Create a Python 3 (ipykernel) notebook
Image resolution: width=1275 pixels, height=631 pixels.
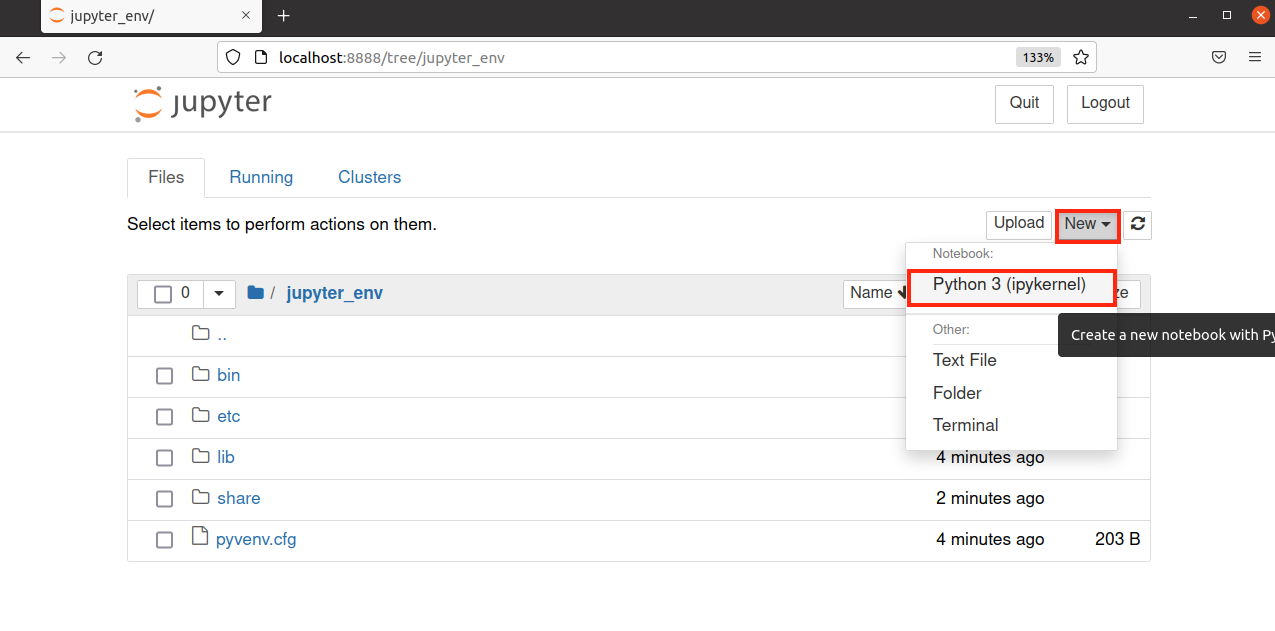point(1010,285)
